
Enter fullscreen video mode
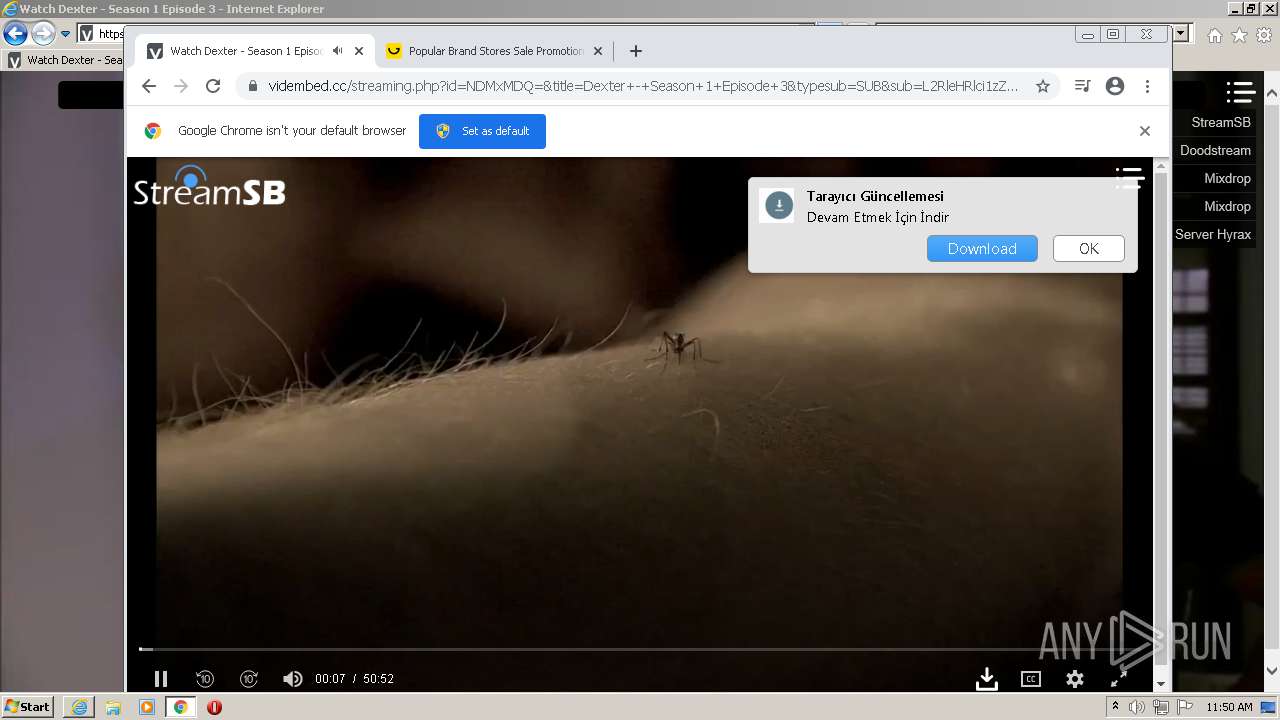1119,679
